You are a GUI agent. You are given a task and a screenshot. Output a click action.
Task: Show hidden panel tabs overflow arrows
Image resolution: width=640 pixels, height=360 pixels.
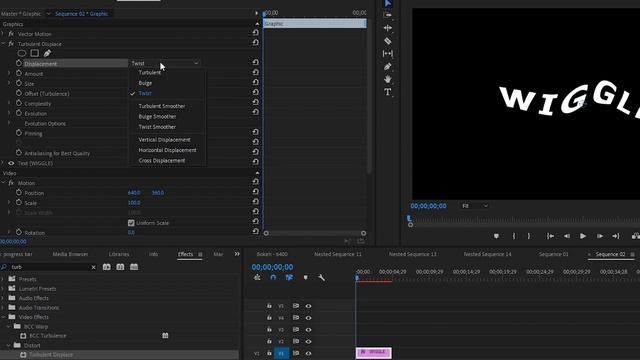click(x=237, y=254)
